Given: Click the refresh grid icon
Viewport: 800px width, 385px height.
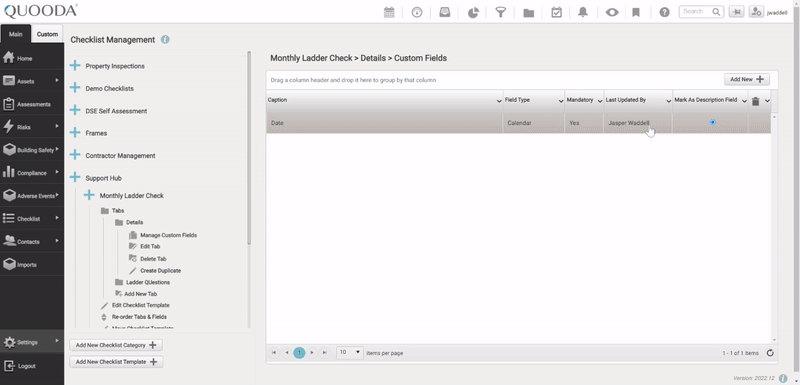Looking at the screenshot, I should (x=770, y=353).
